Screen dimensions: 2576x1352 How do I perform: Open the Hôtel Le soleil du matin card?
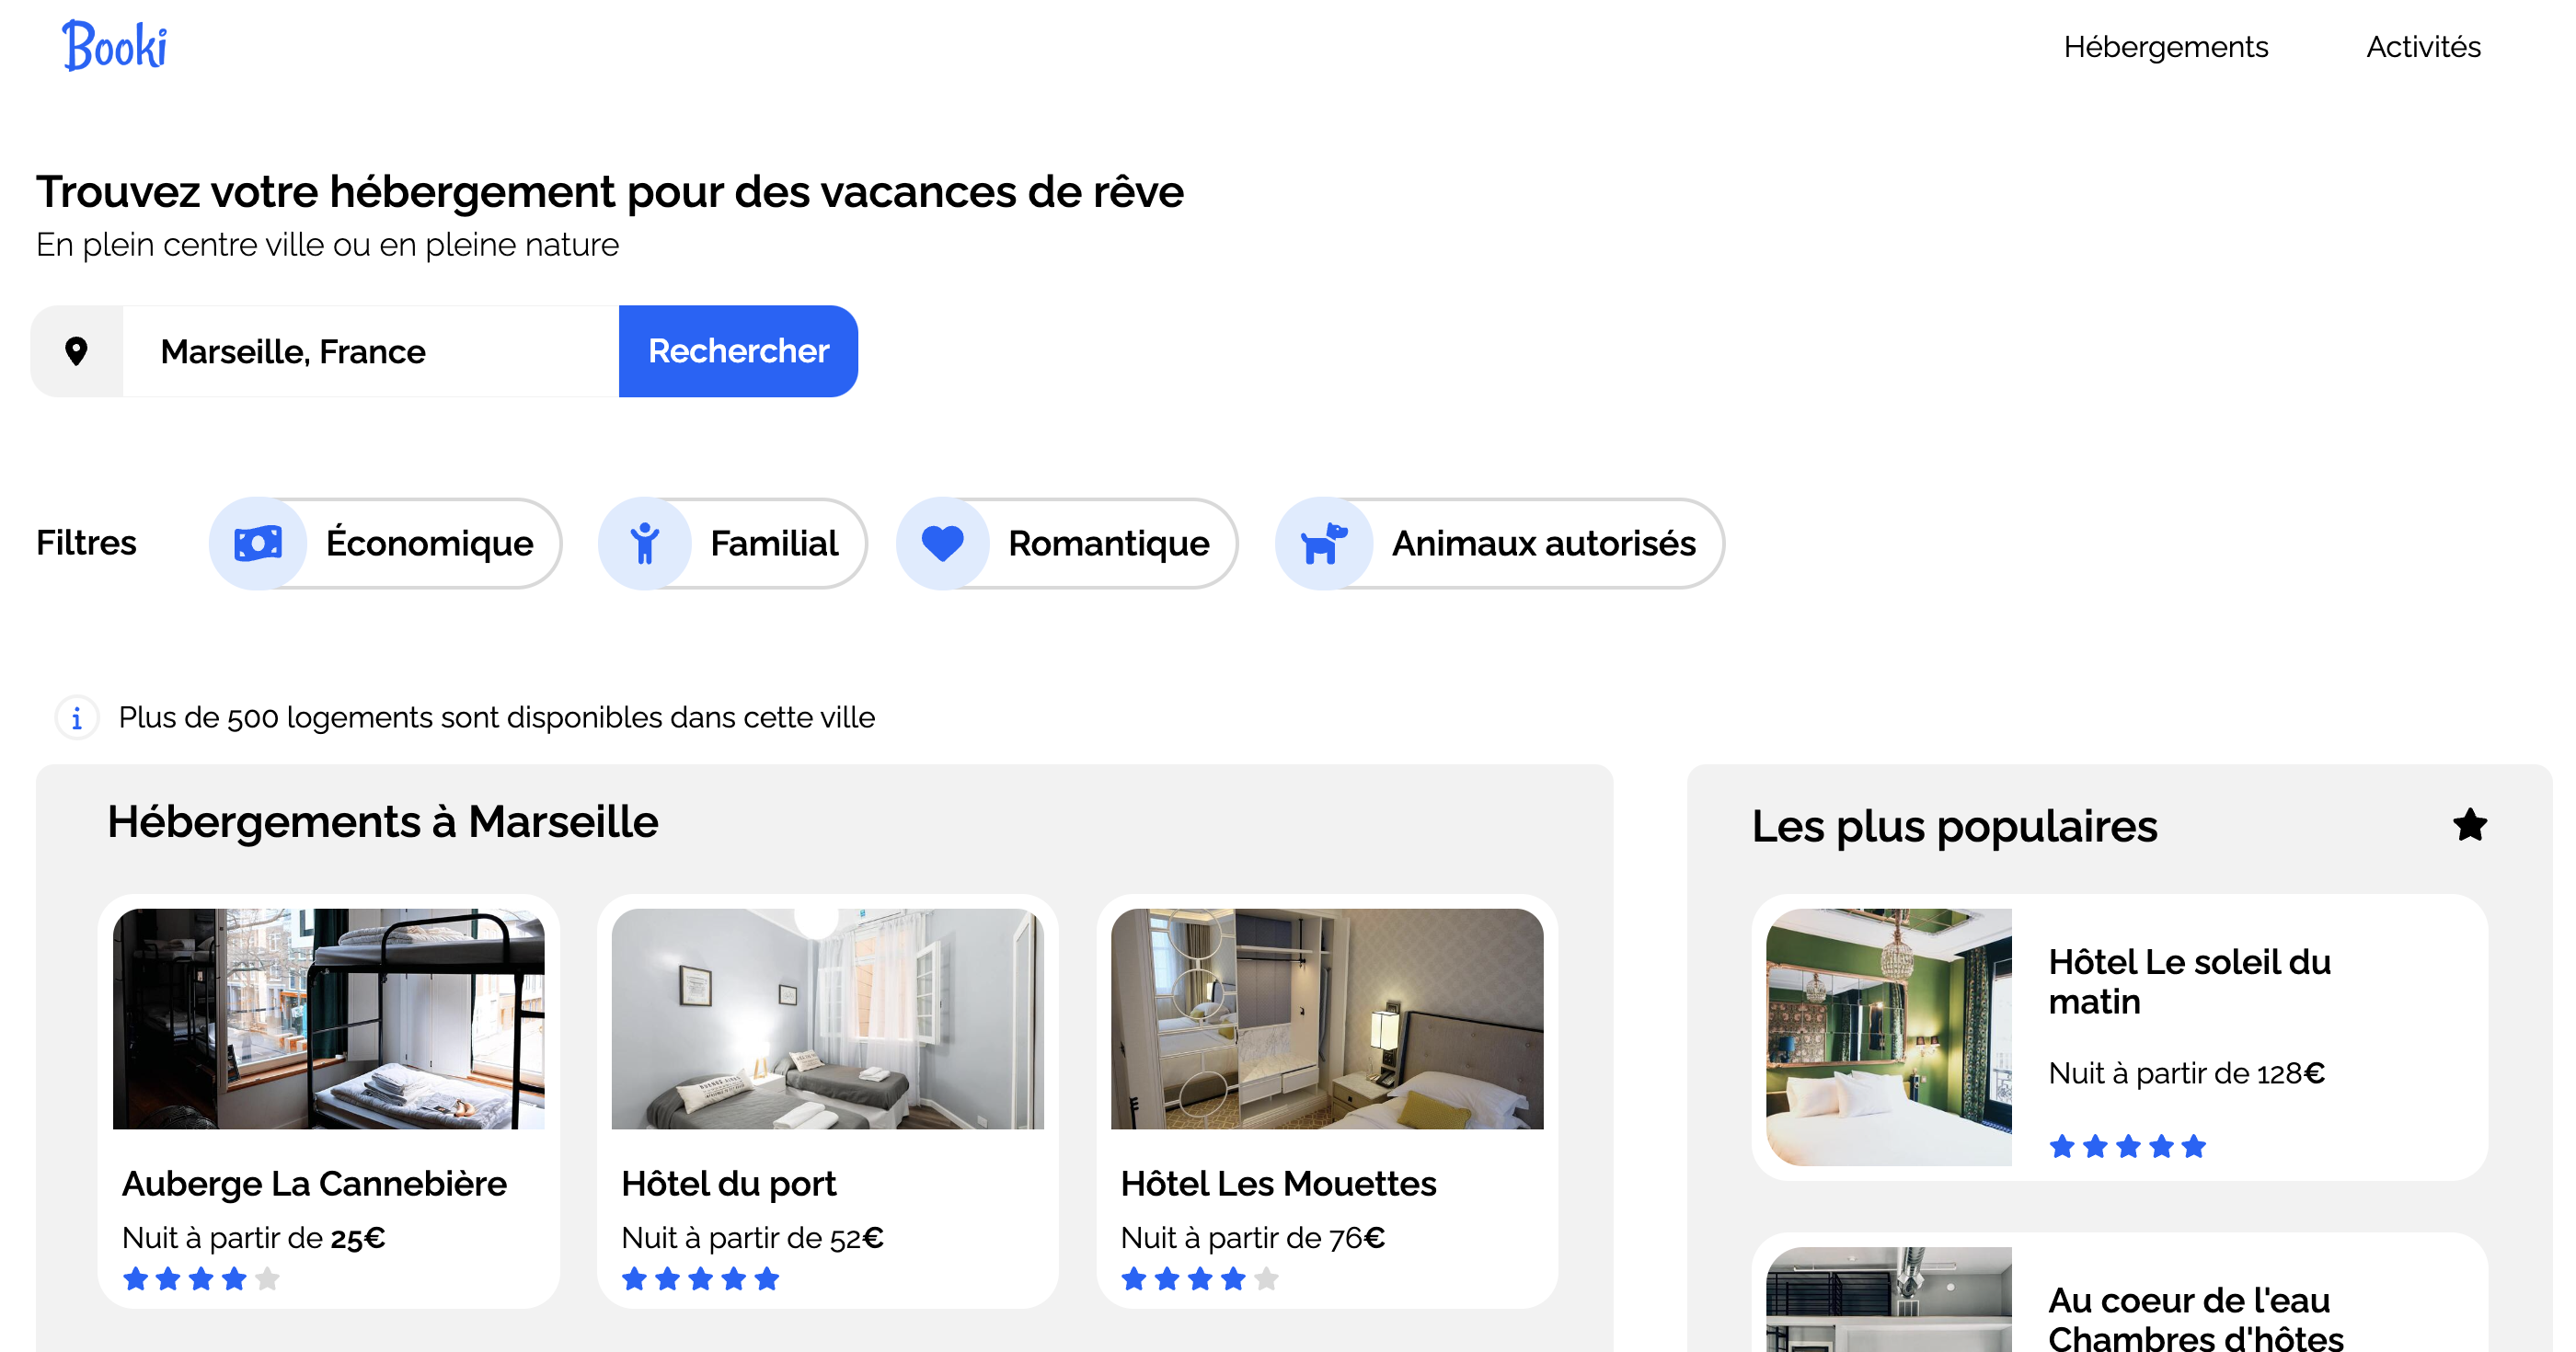[2188, 981]
